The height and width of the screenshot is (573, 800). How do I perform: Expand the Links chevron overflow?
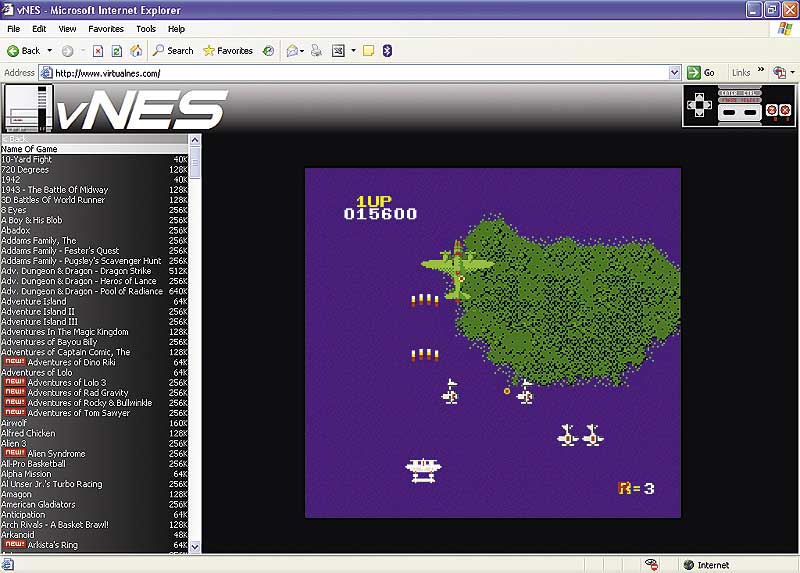(x=761, y=70)
